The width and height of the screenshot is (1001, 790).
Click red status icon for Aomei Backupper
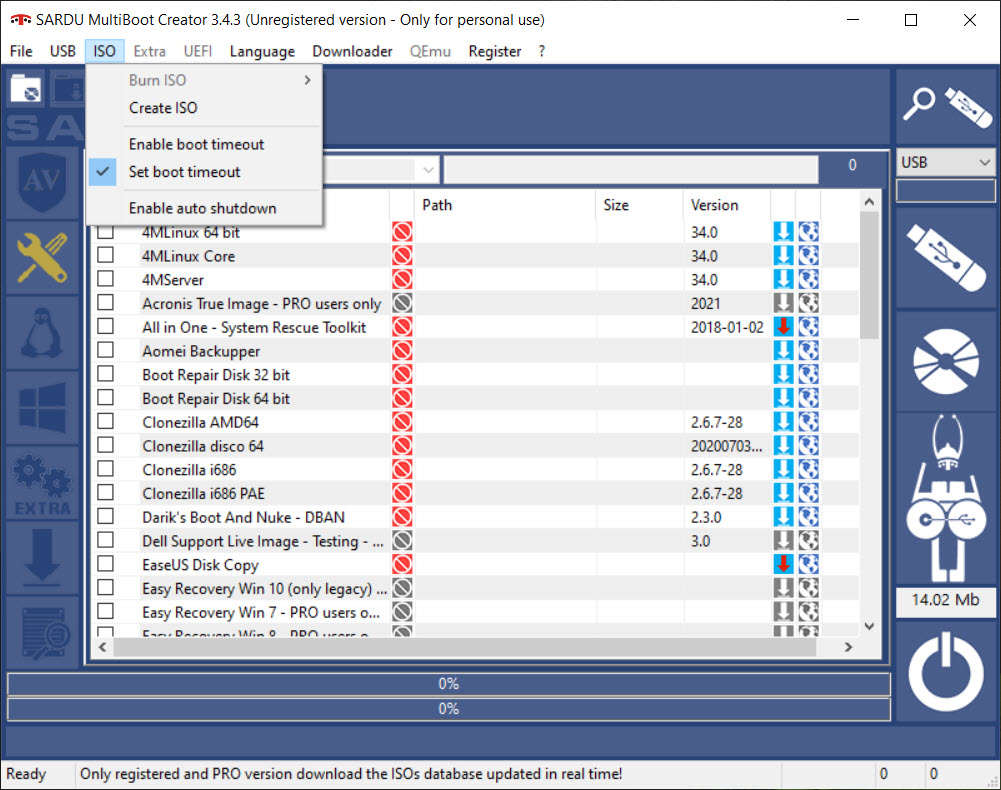point(402,351)
